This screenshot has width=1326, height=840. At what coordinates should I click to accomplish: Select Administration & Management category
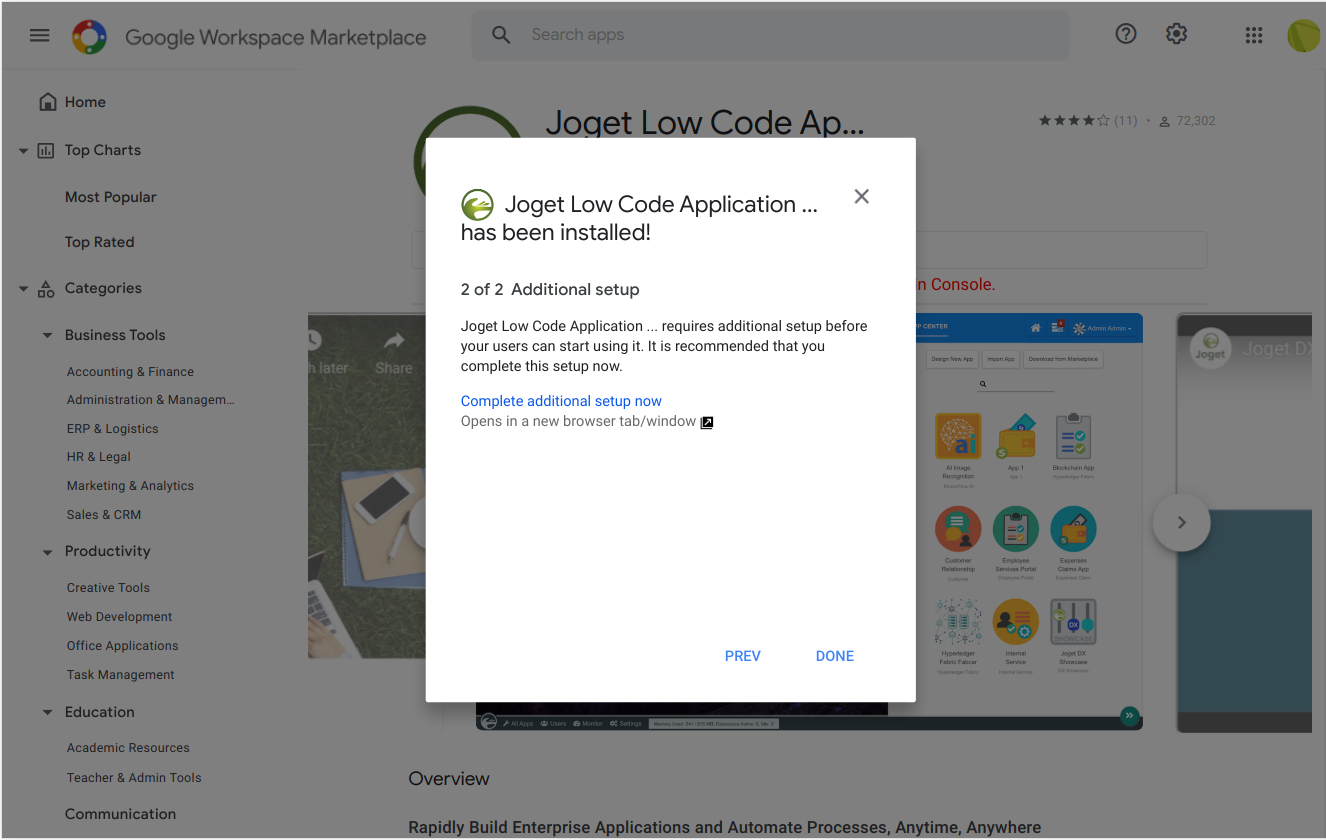click(150, 400)
